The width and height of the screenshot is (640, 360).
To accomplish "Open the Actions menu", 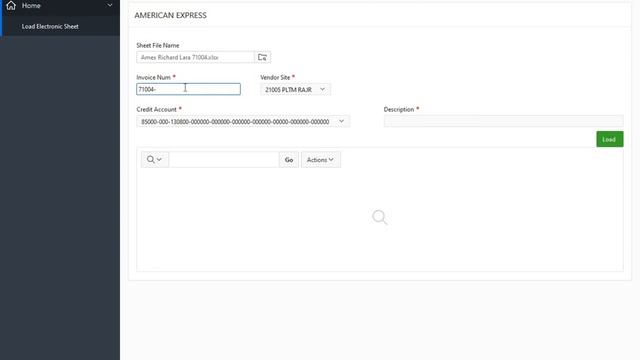I will click(x=320, y=160).
